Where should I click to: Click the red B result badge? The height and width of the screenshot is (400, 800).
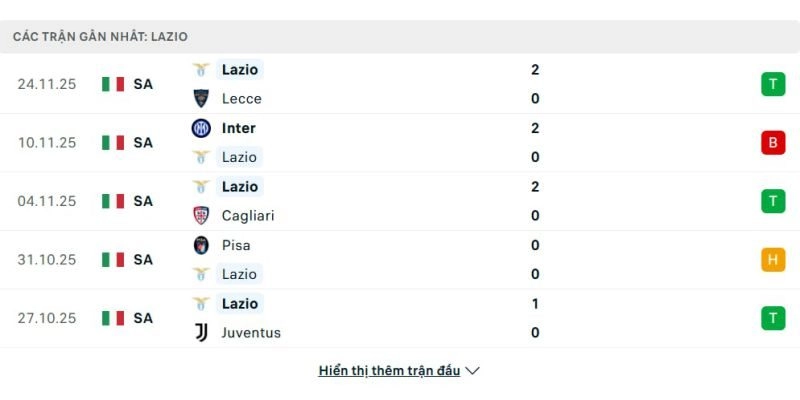772,142
